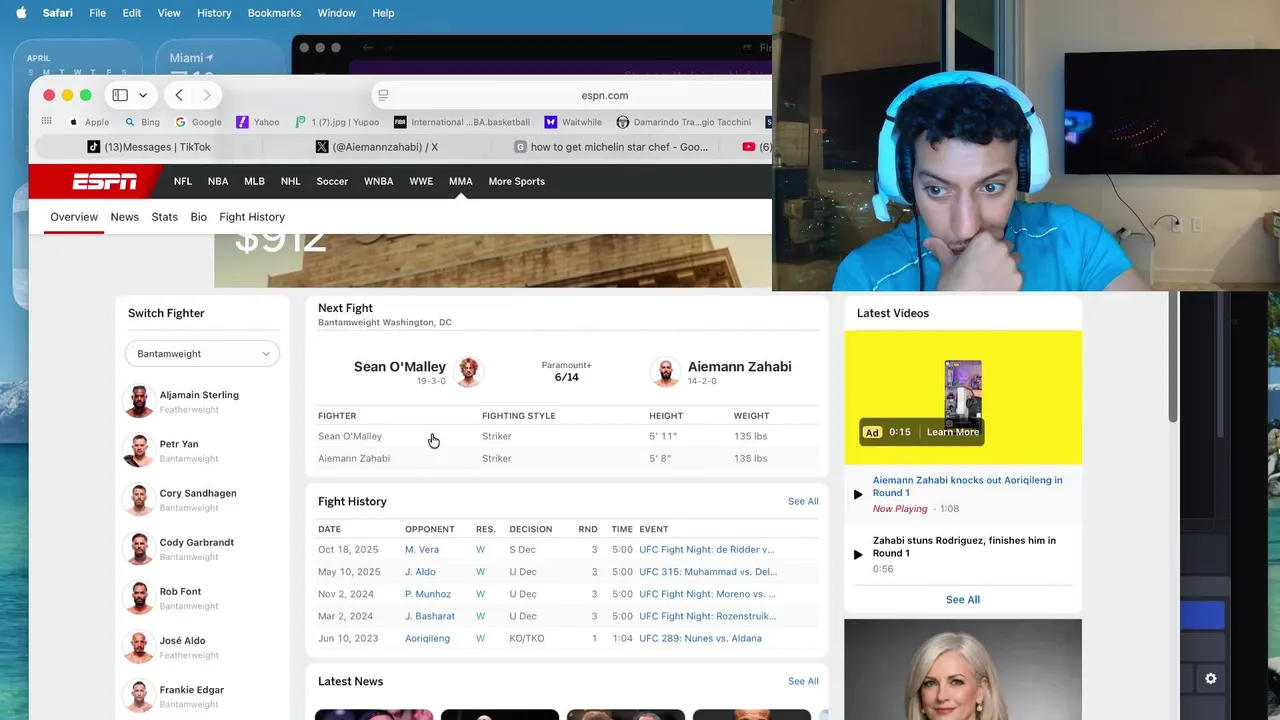Open See All in Latest News

[x=803, y=682]
